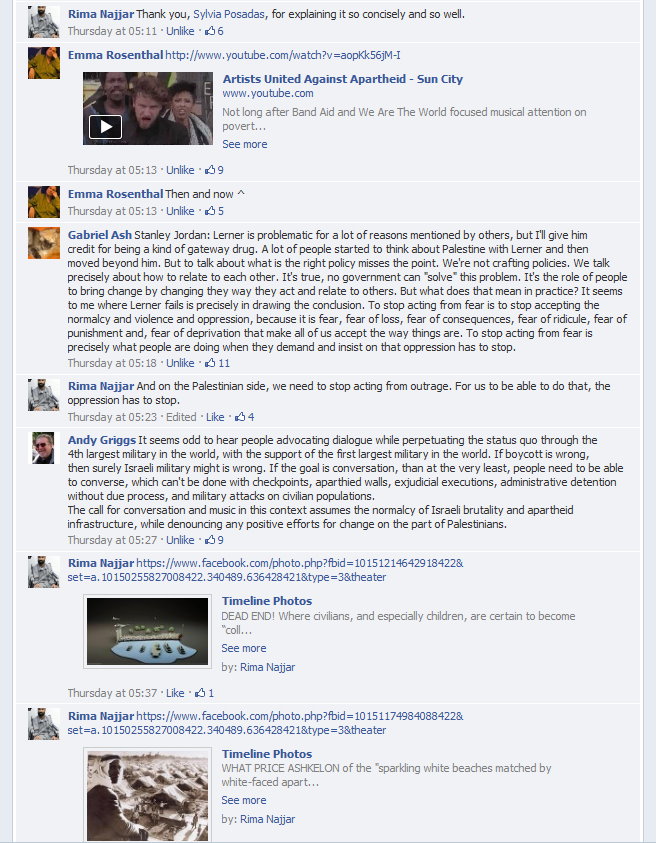Like the DEAD END Timeline Photos post
Screen dimensions: 656x843
[175, 693]
